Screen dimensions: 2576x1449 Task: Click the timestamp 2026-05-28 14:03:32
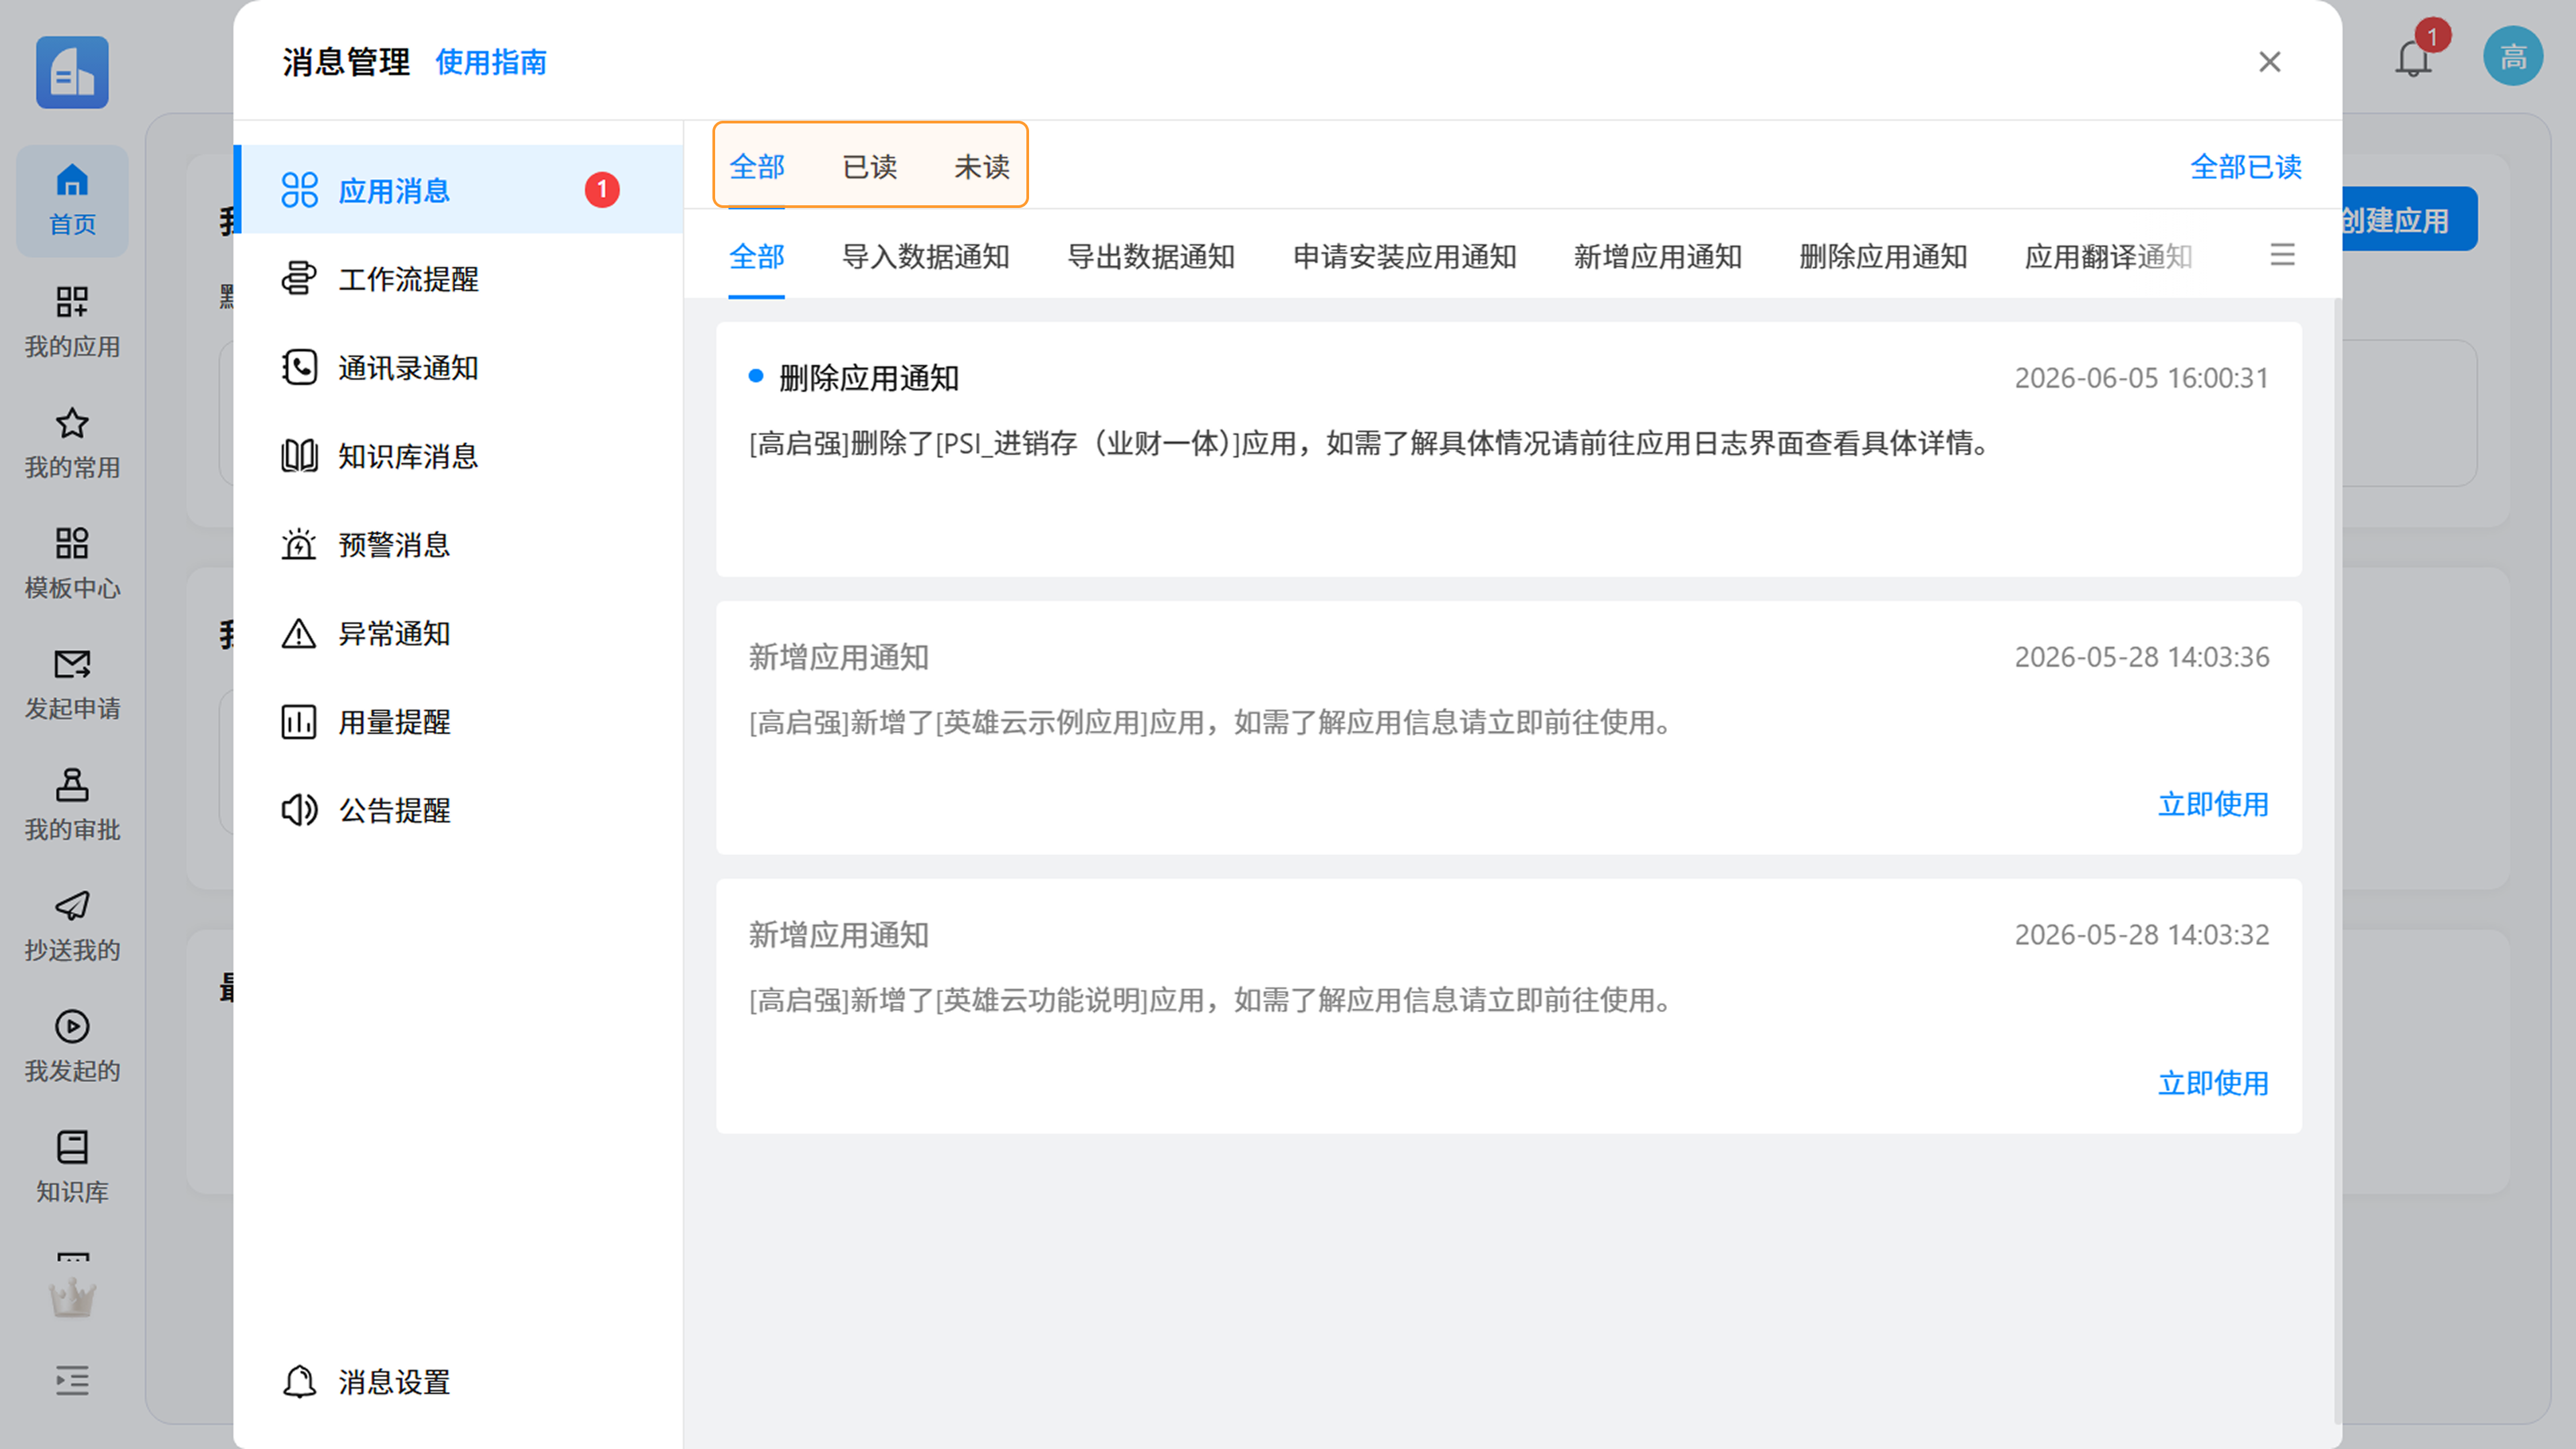(2141, 935)
